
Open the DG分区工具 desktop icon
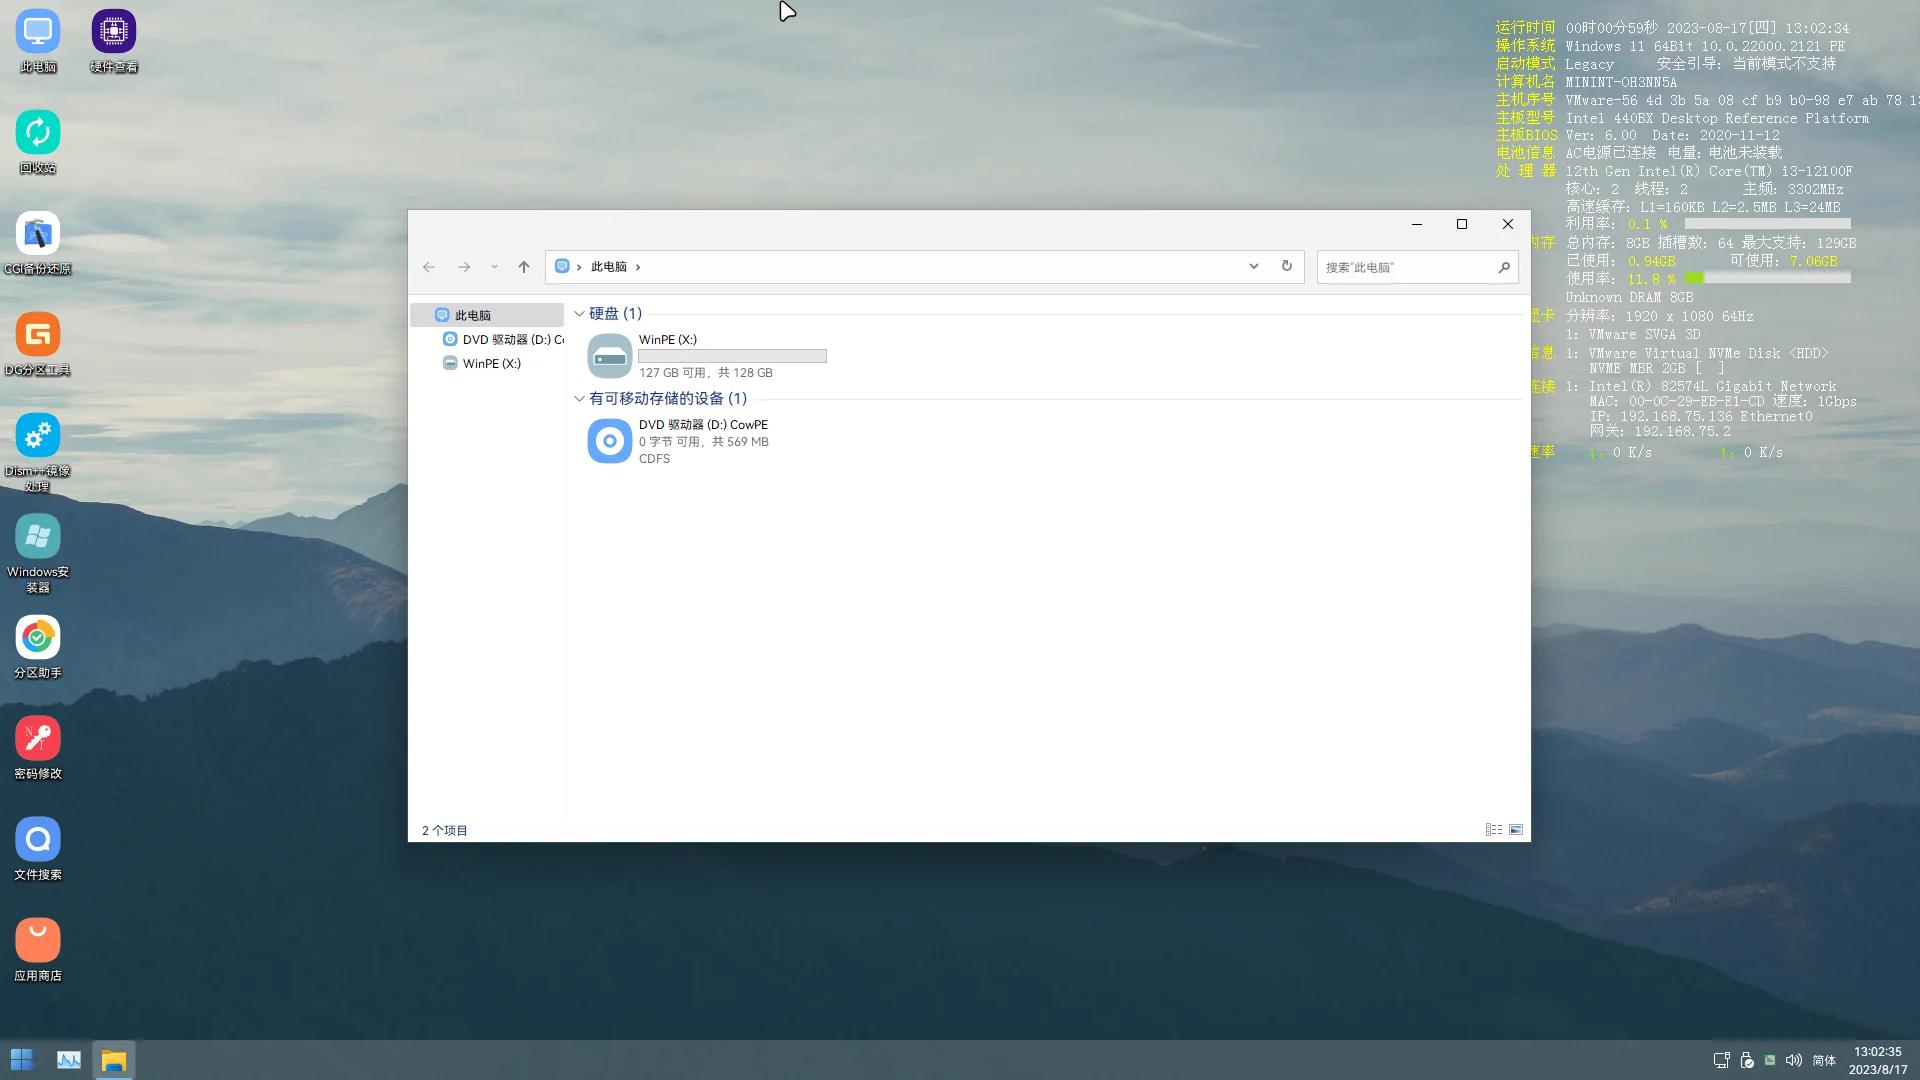pos(38,335)
